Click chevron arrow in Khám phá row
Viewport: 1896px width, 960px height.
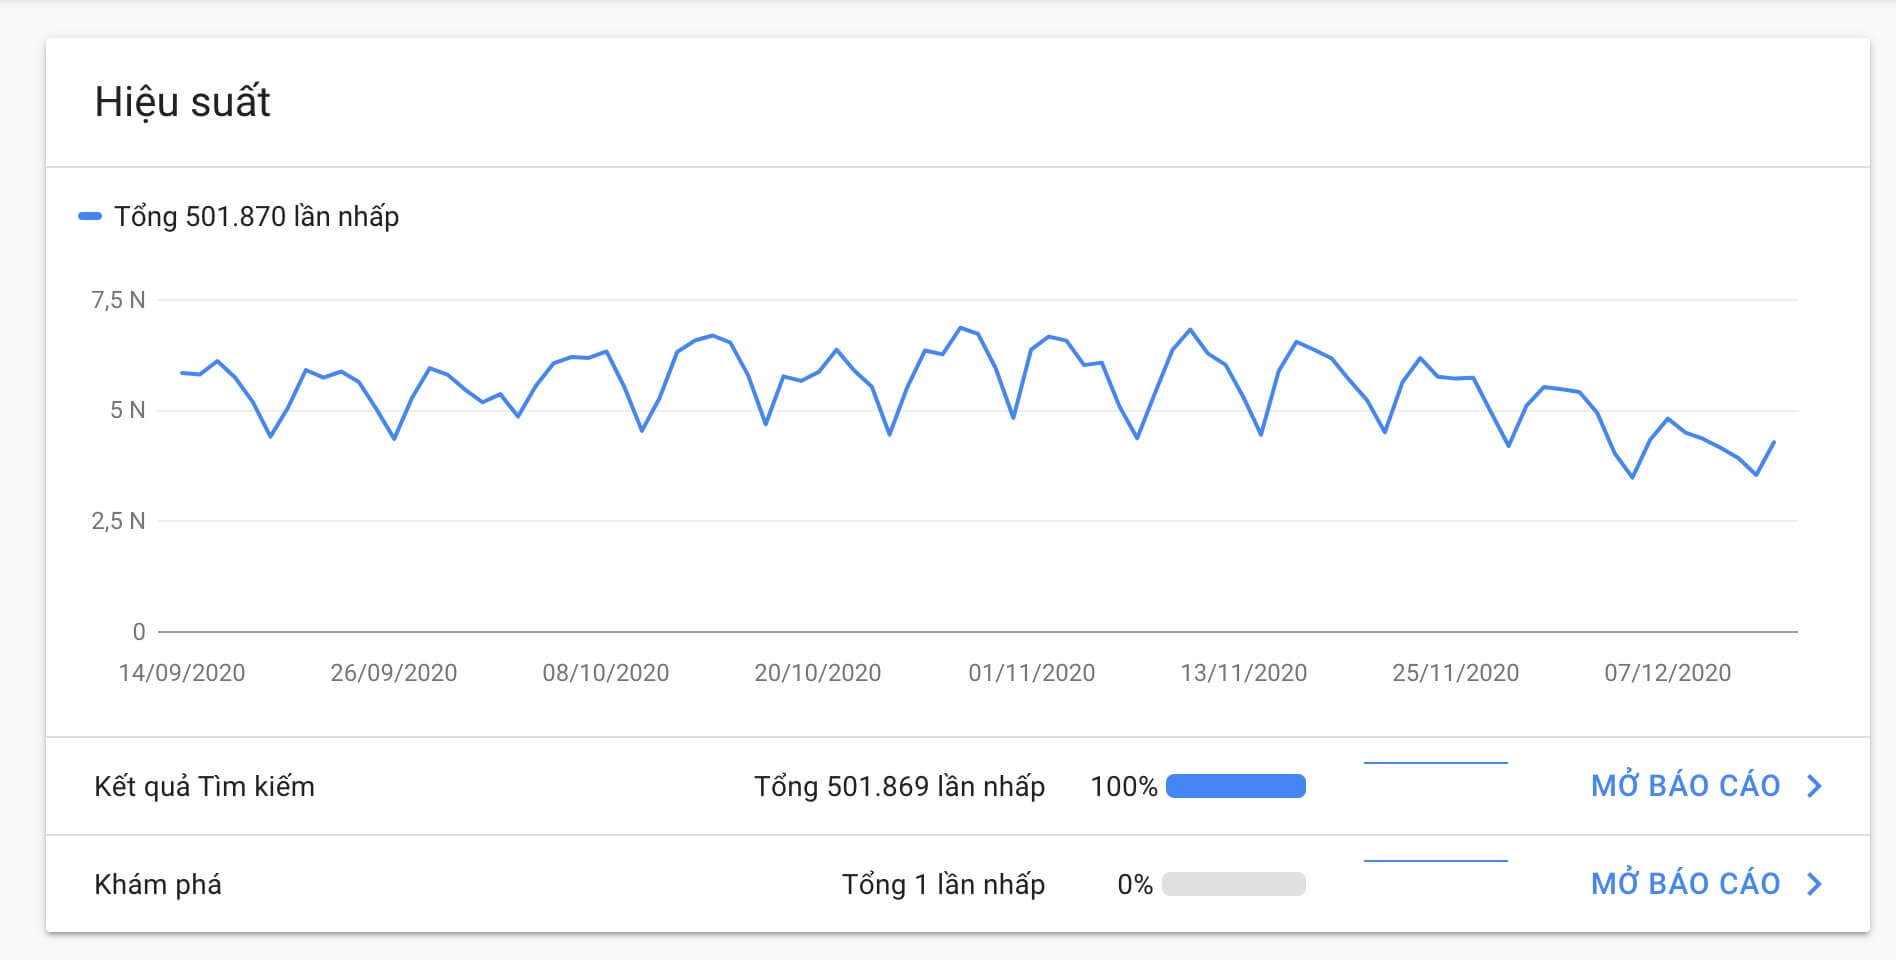pos(1815,884)
